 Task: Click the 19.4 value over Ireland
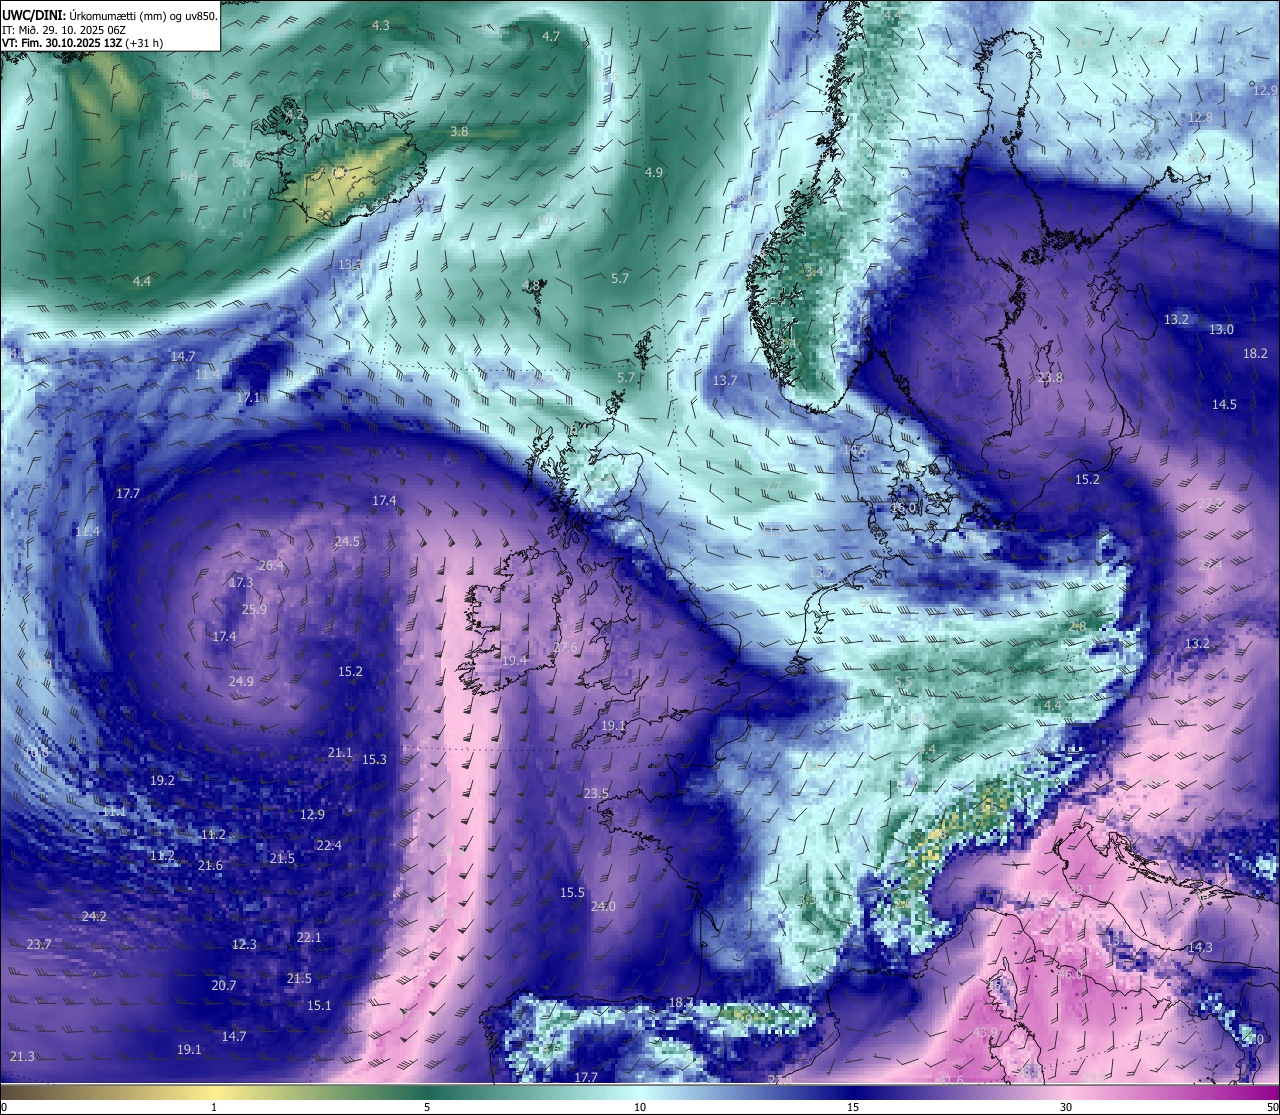pyautogui.click(x=514, y=660)
